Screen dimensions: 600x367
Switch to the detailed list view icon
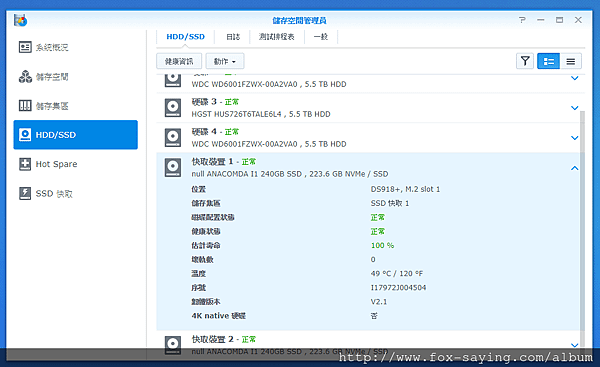coord(548,61)
